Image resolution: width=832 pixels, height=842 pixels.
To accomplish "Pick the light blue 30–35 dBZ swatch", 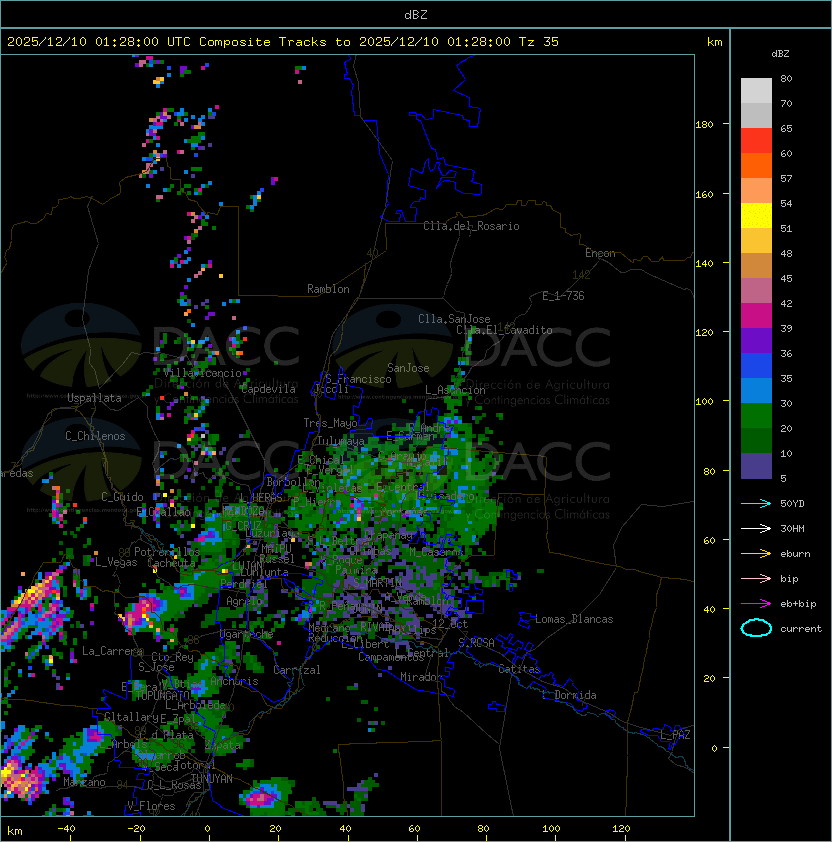I will coord(756,390).
